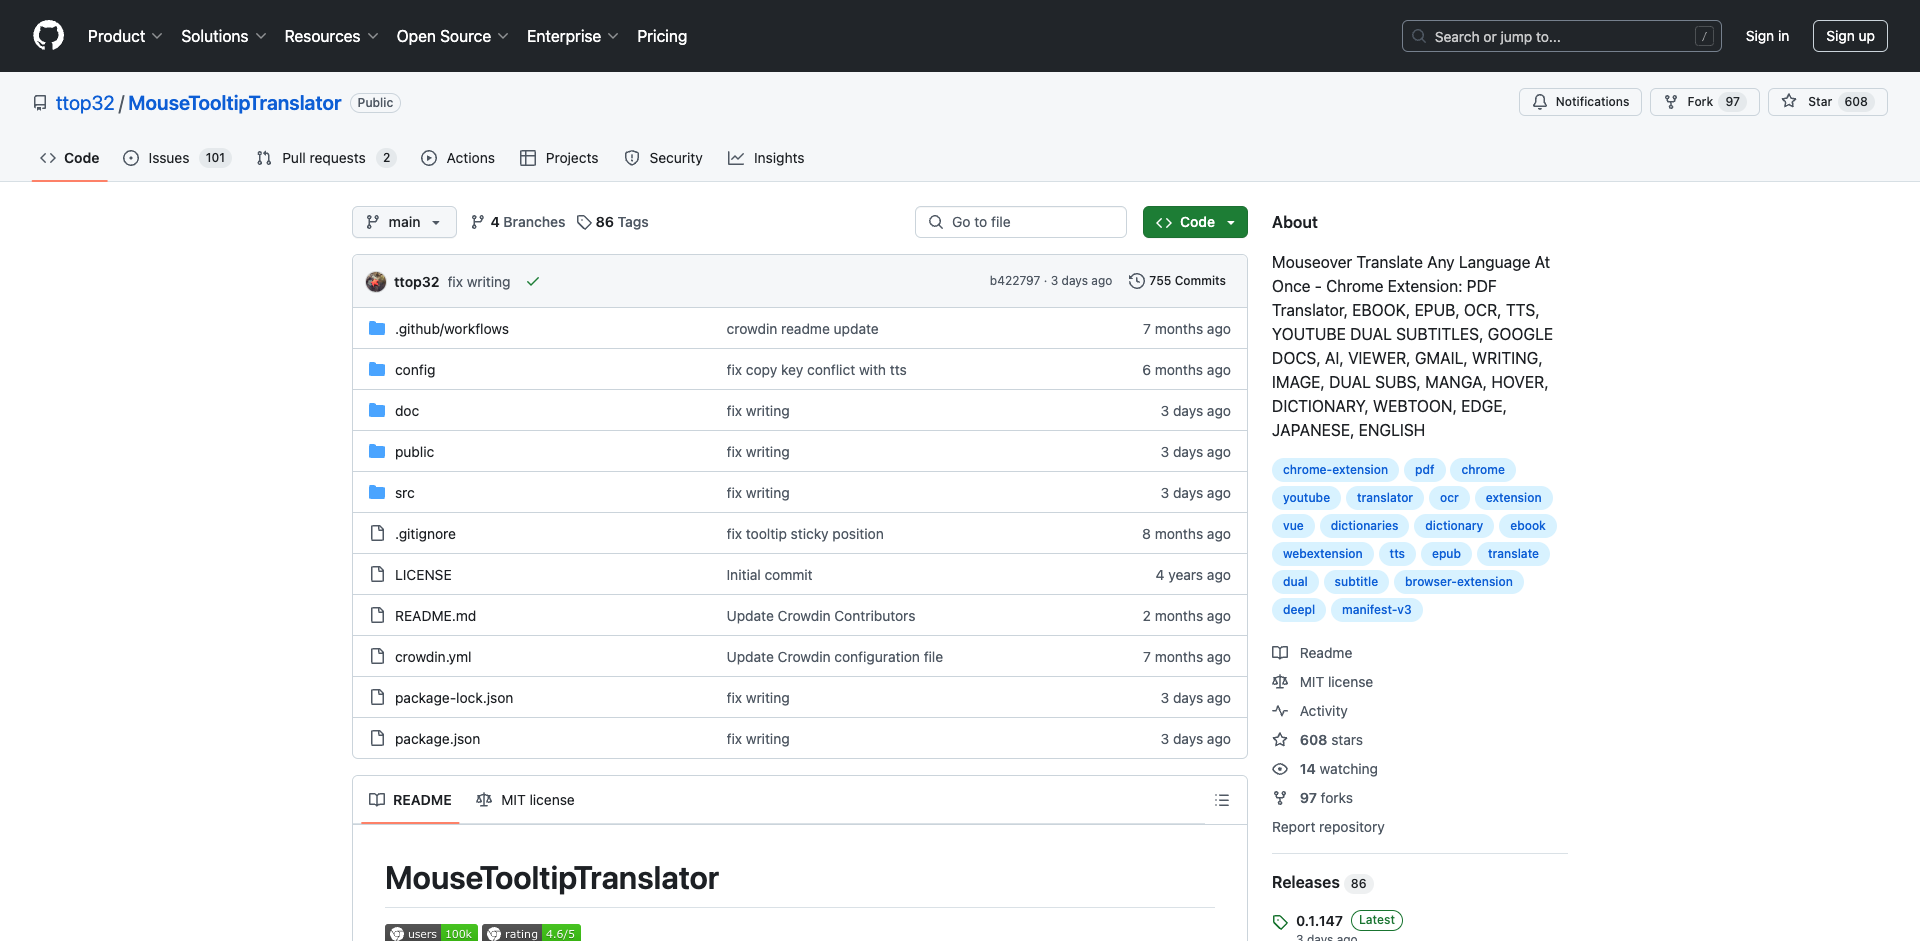Click the package-lock.json file icon
This screenshot has height=941, width=1920.
coord(377,698)
